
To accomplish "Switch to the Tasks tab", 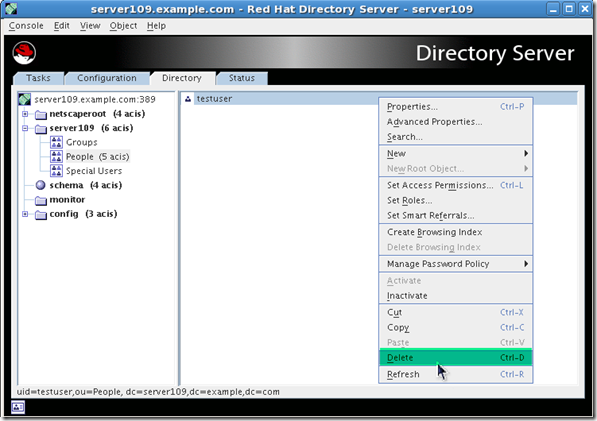I will 38,78.
